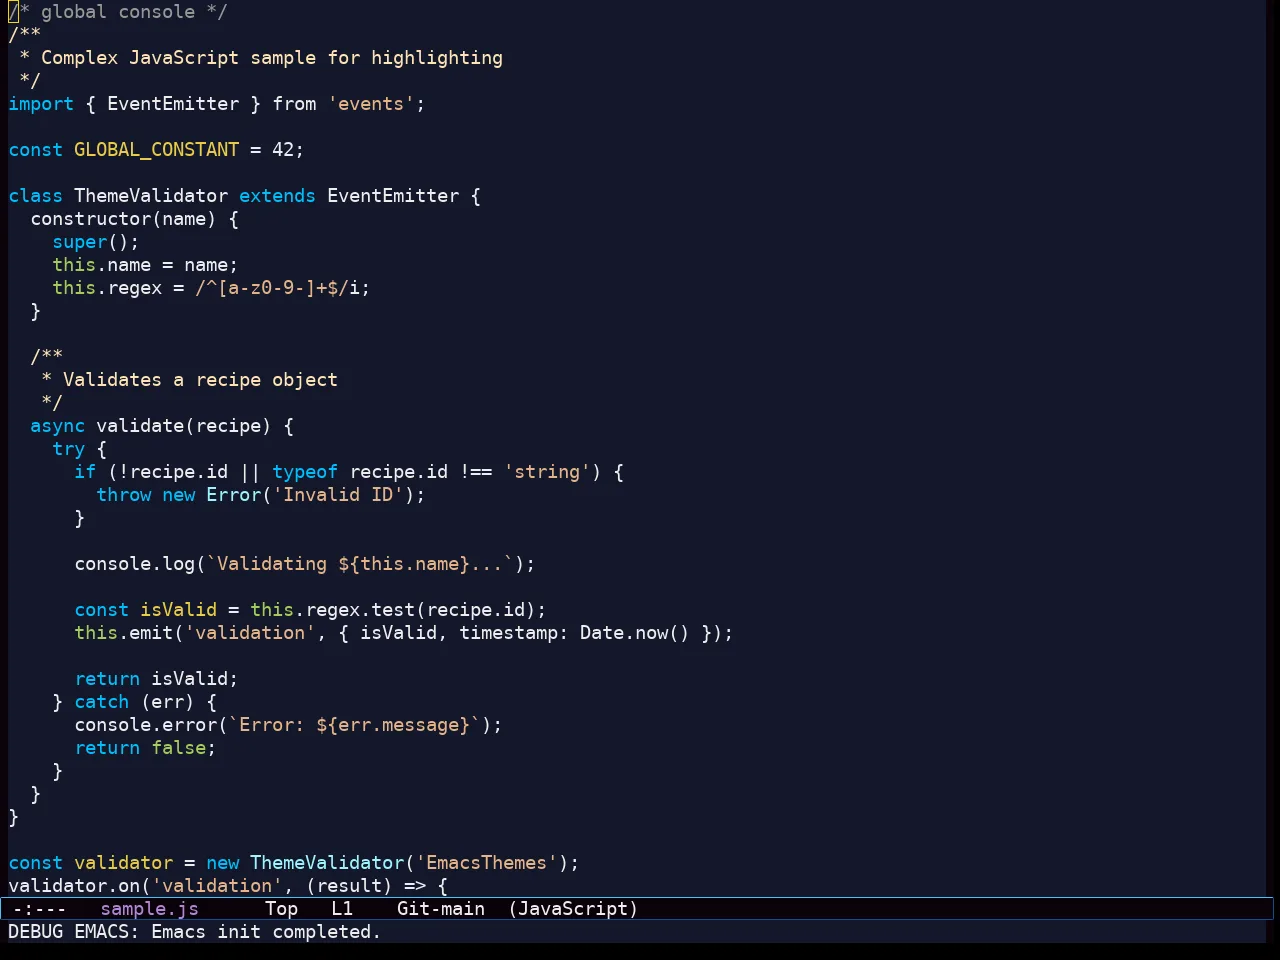This screenshot has height=960, width=1280.
Task: Click 'isValid' variable in const declaration
Action: coord(179,610)
